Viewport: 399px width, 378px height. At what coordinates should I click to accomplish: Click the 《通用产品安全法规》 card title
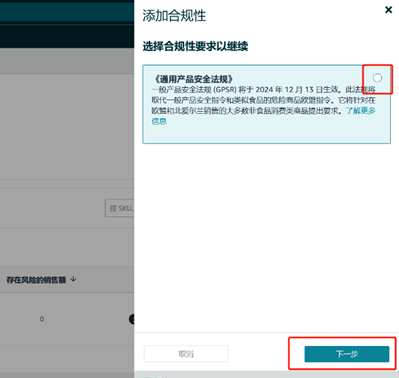pyautogui.click(x=193, y=79)
